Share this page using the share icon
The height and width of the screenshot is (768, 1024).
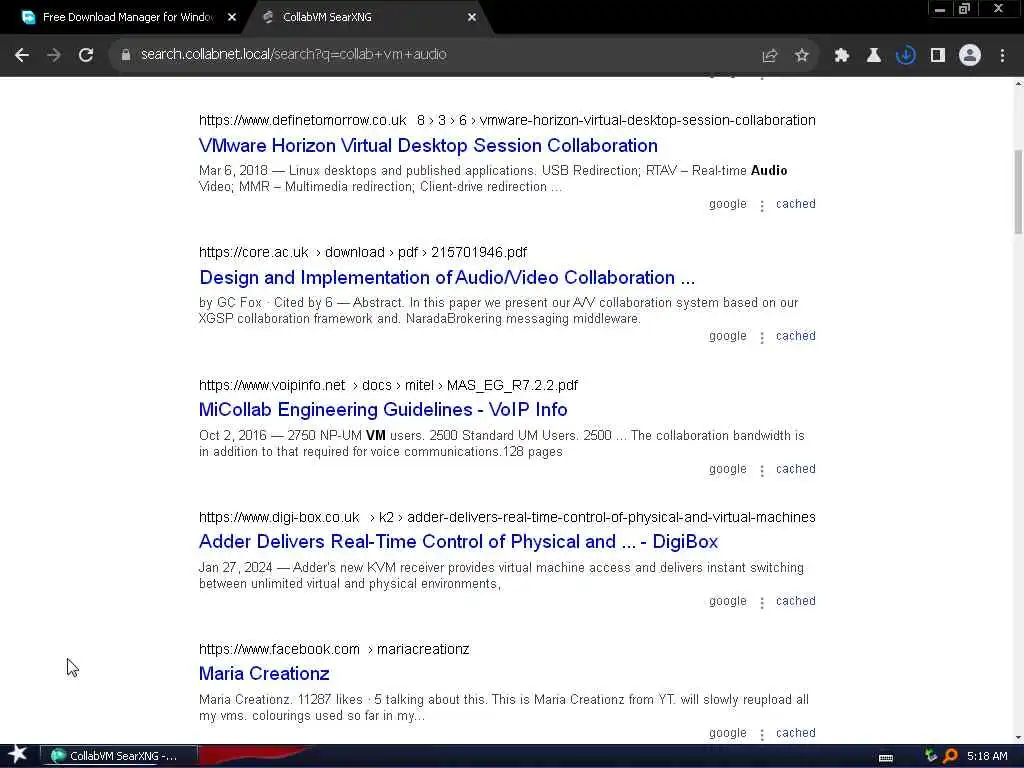[x=770, y=56]
